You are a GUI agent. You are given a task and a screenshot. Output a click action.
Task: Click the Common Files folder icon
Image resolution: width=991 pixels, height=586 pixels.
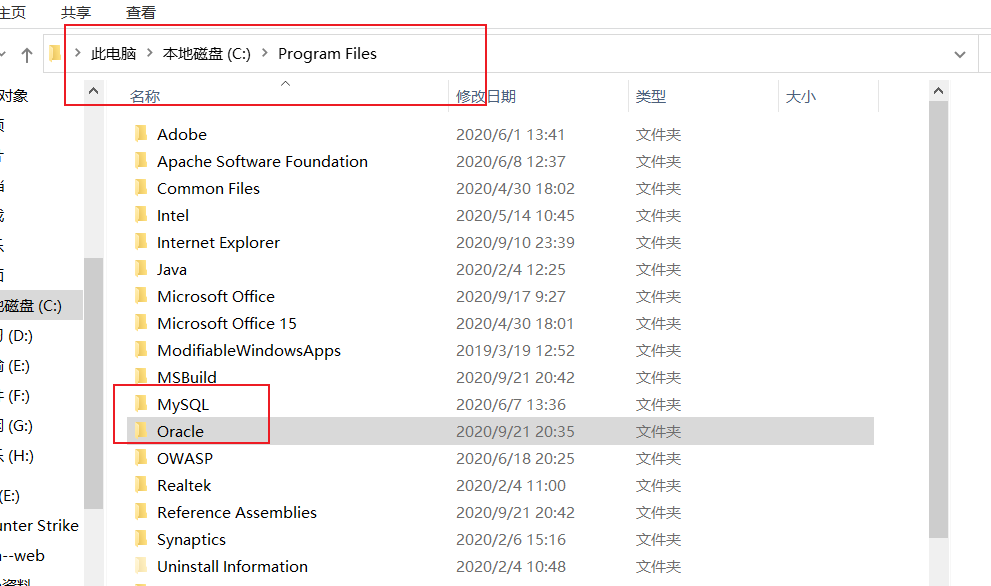tap(141, 188)
